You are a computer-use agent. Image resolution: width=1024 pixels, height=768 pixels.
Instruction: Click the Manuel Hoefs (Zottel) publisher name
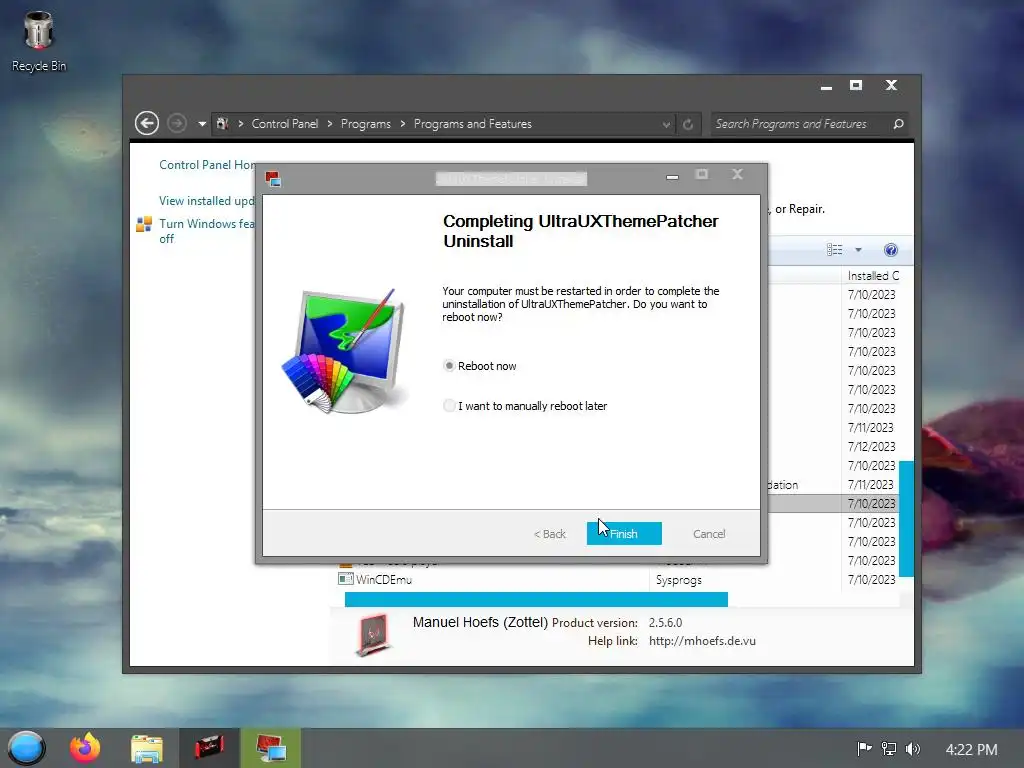[x=480, y=622]
